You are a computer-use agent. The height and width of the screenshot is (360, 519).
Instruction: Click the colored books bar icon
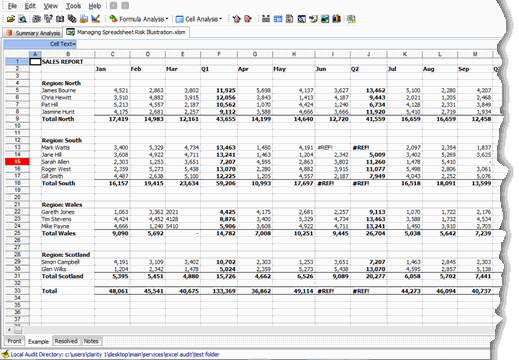tap(337, 19)
